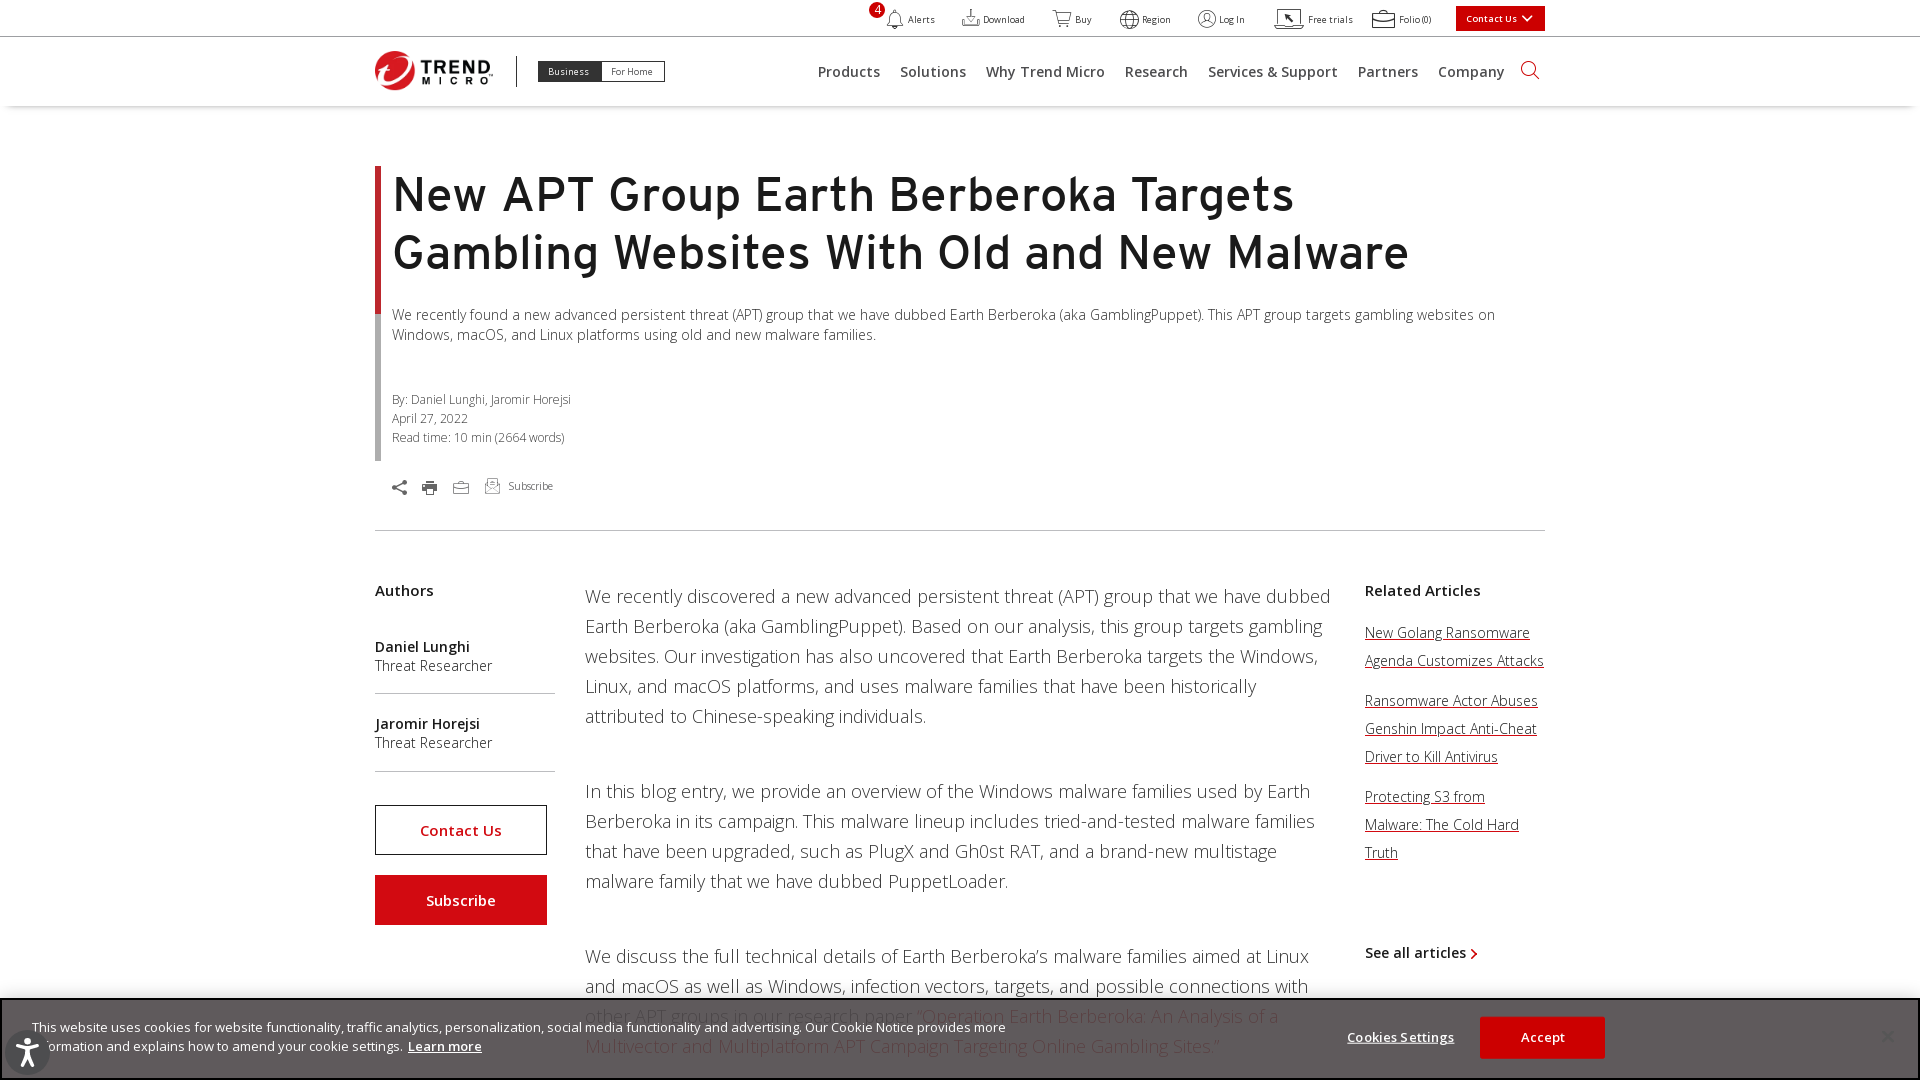Click the search magnifier icon
The width and height of the screenshot is (1920, 1080).
click(x=1530, y=70)
